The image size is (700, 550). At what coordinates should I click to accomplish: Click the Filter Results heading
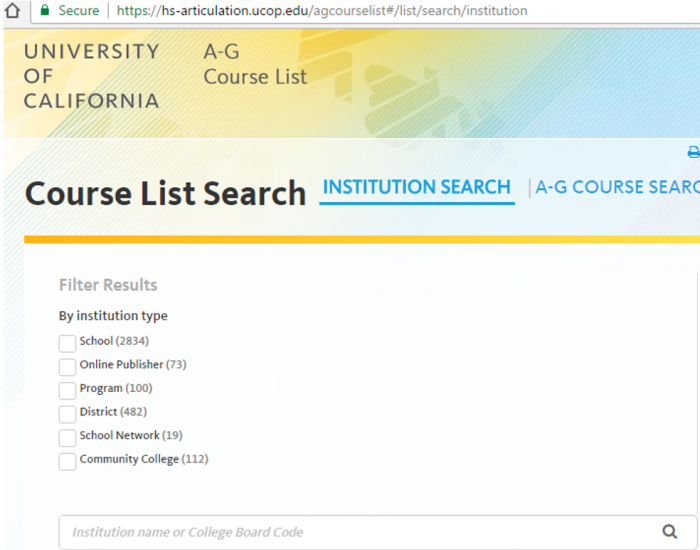(x=108, y=285)
